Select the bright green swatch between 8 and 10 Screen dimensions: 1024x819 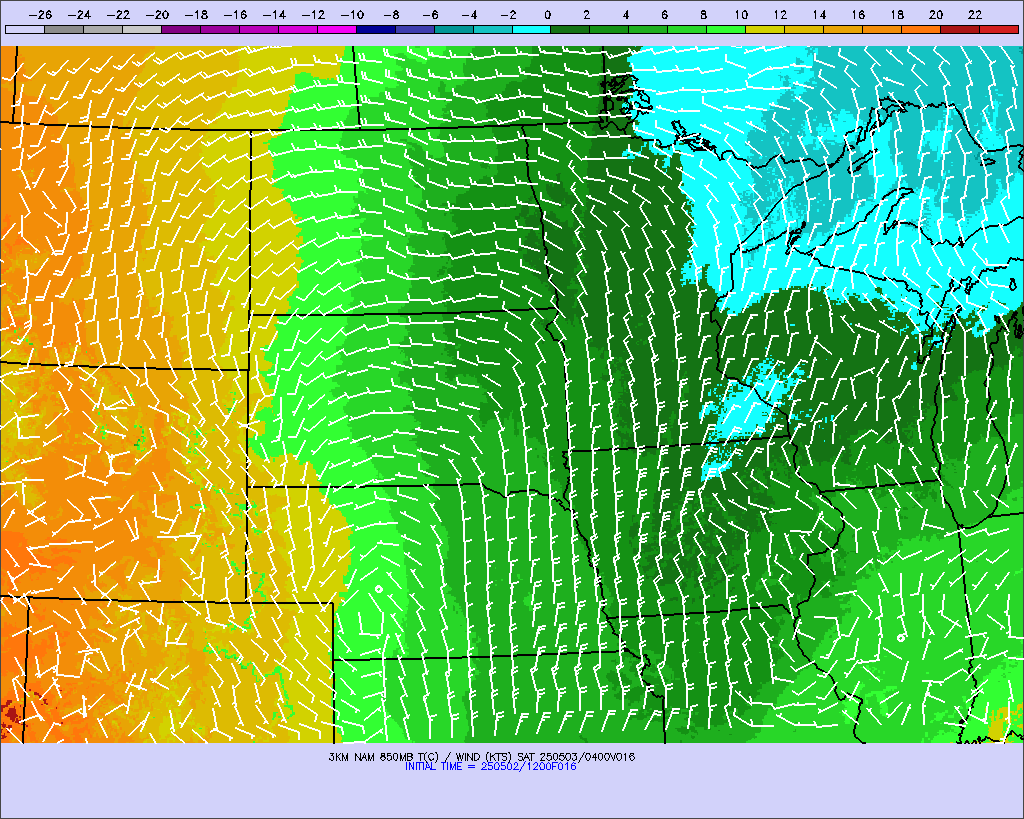coord(726,30)
